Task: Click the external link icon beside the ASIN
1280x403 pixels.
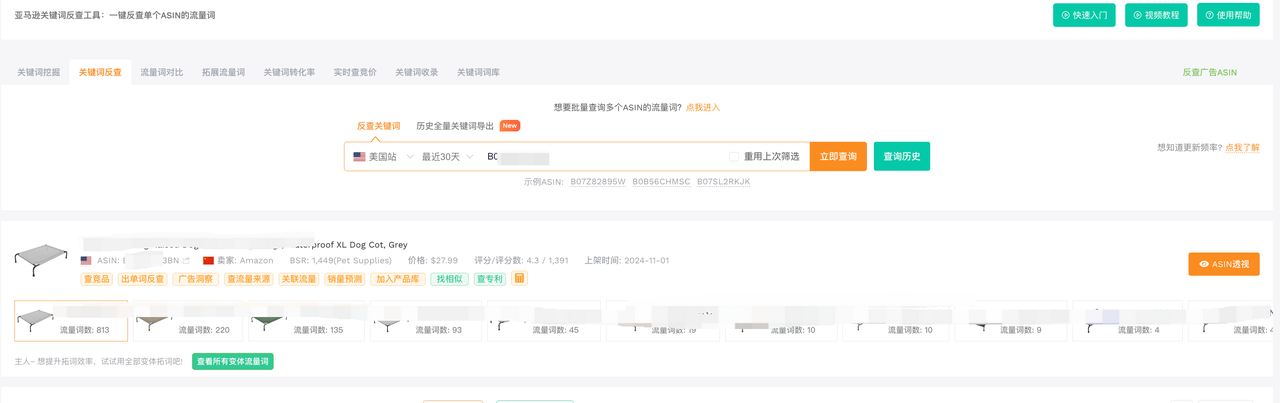Action: point(186,260)
